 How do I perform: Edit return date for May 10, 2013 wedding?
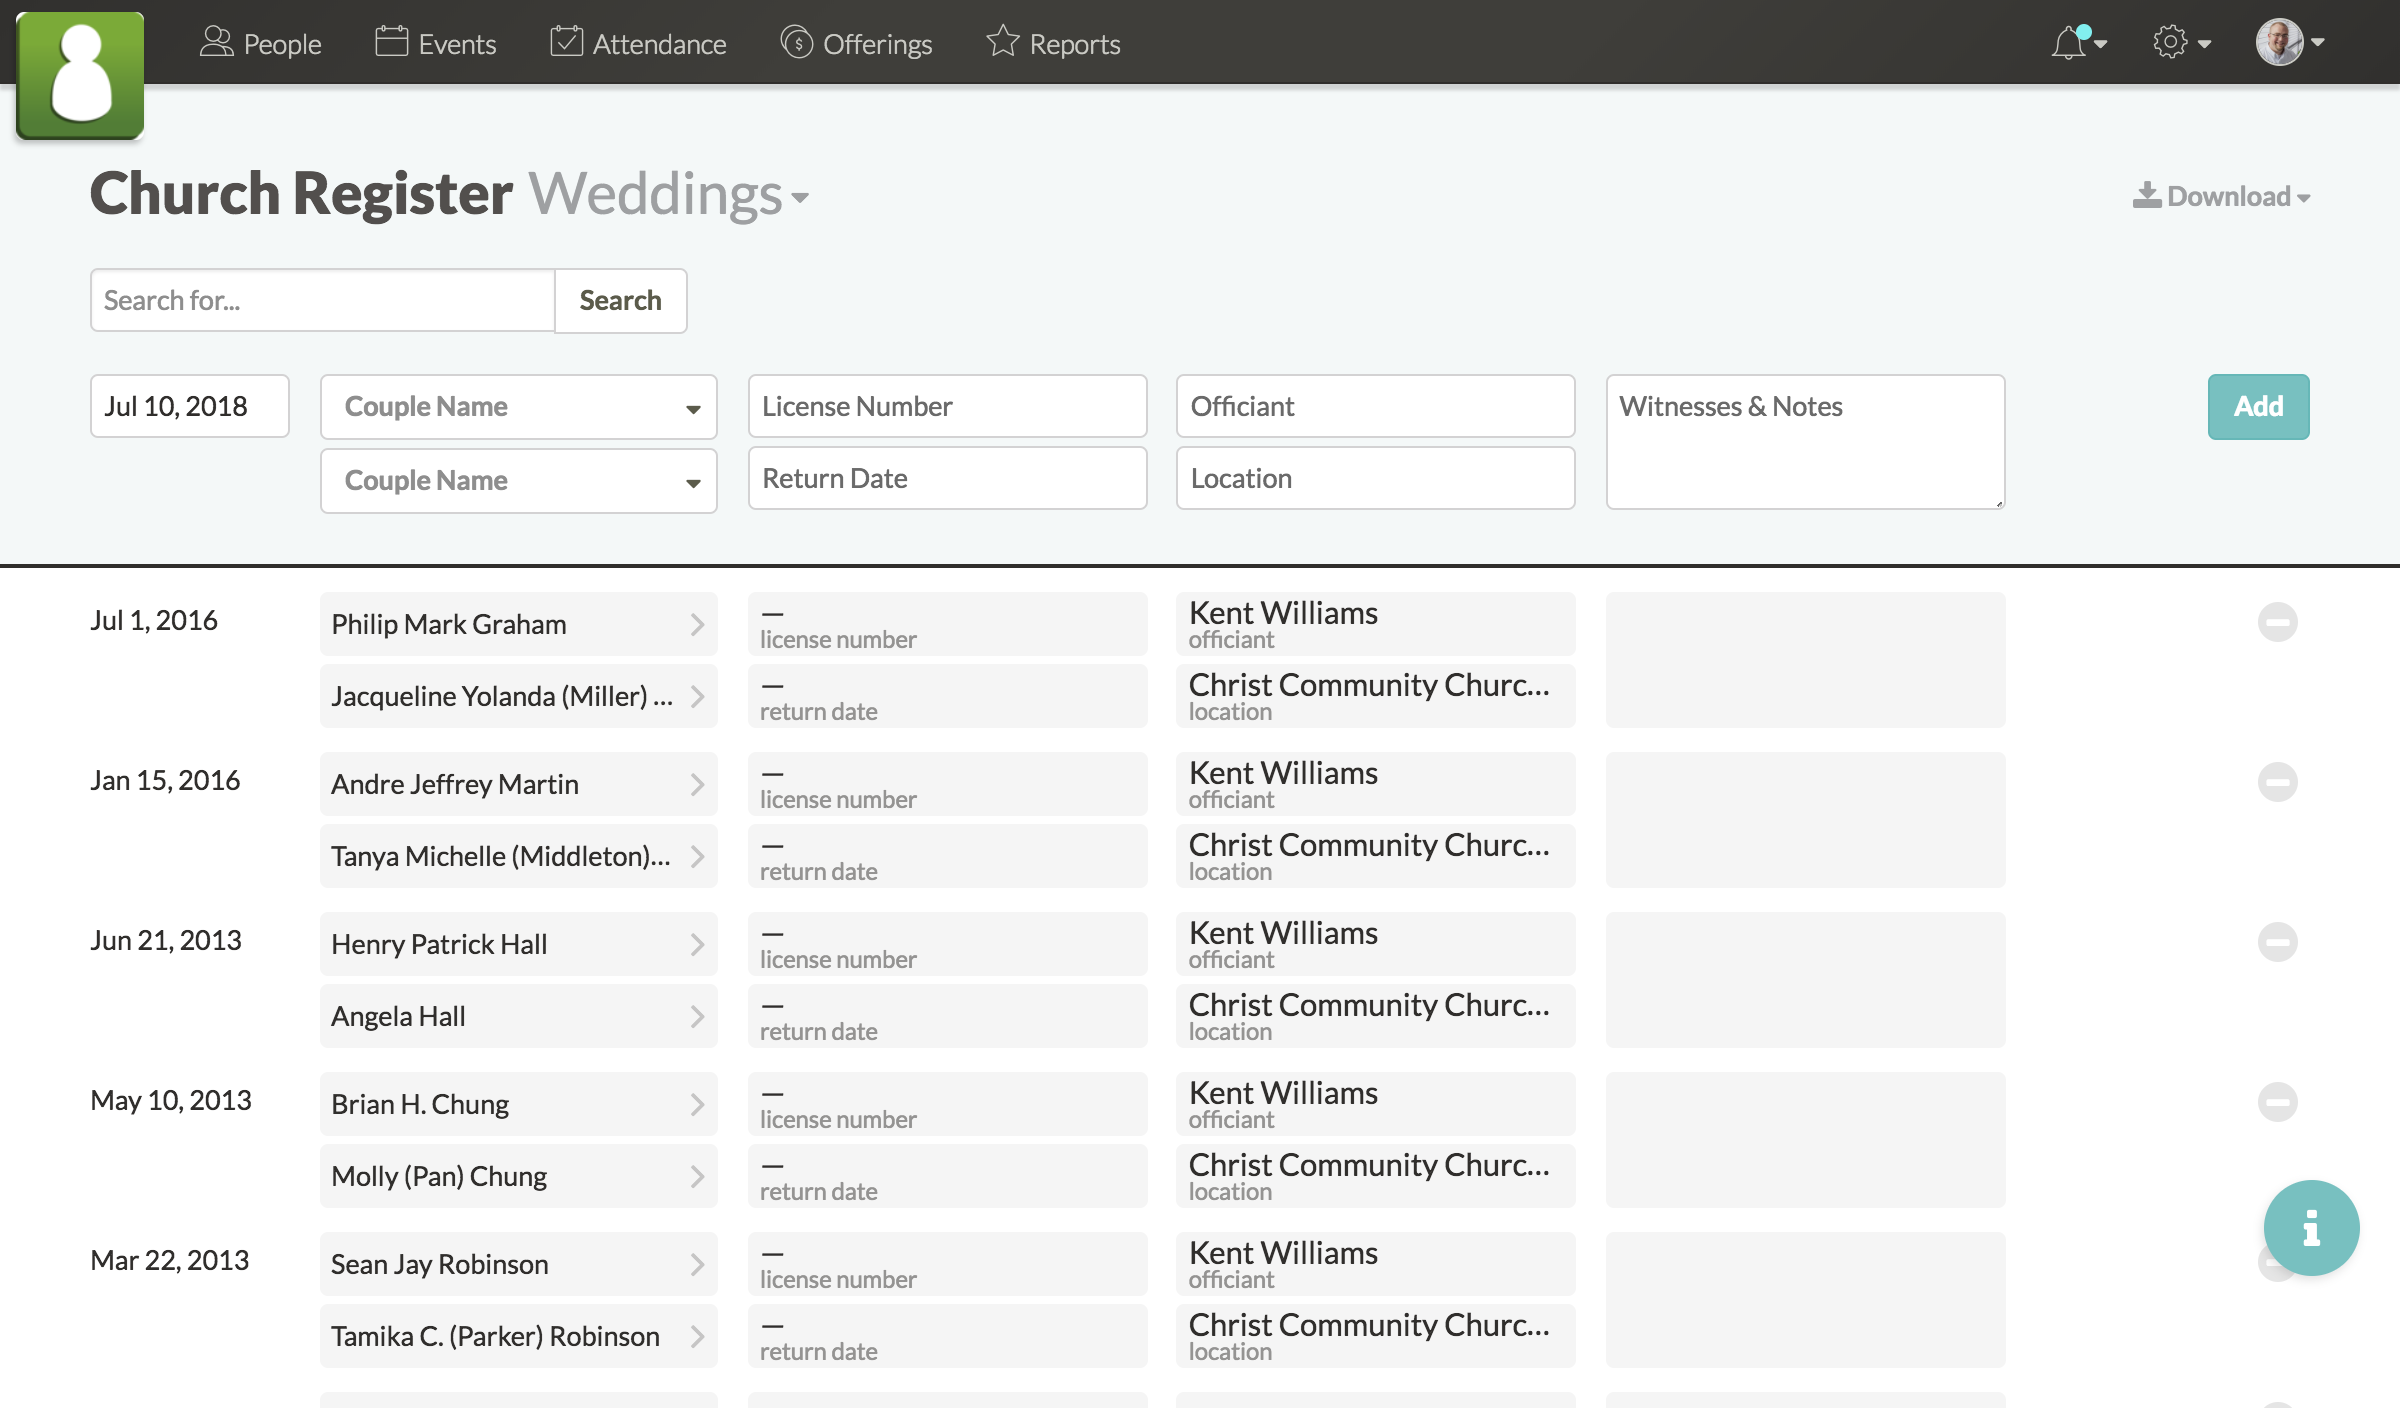click(x=947, y=1176)
